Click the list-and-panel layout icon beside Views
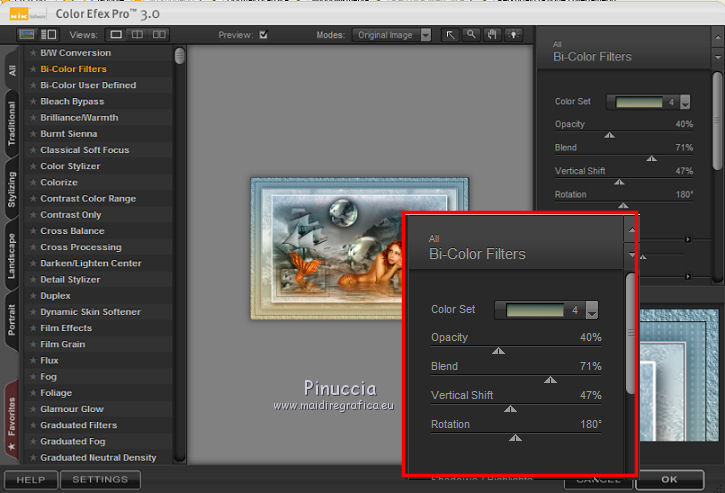 coord(48,34)
